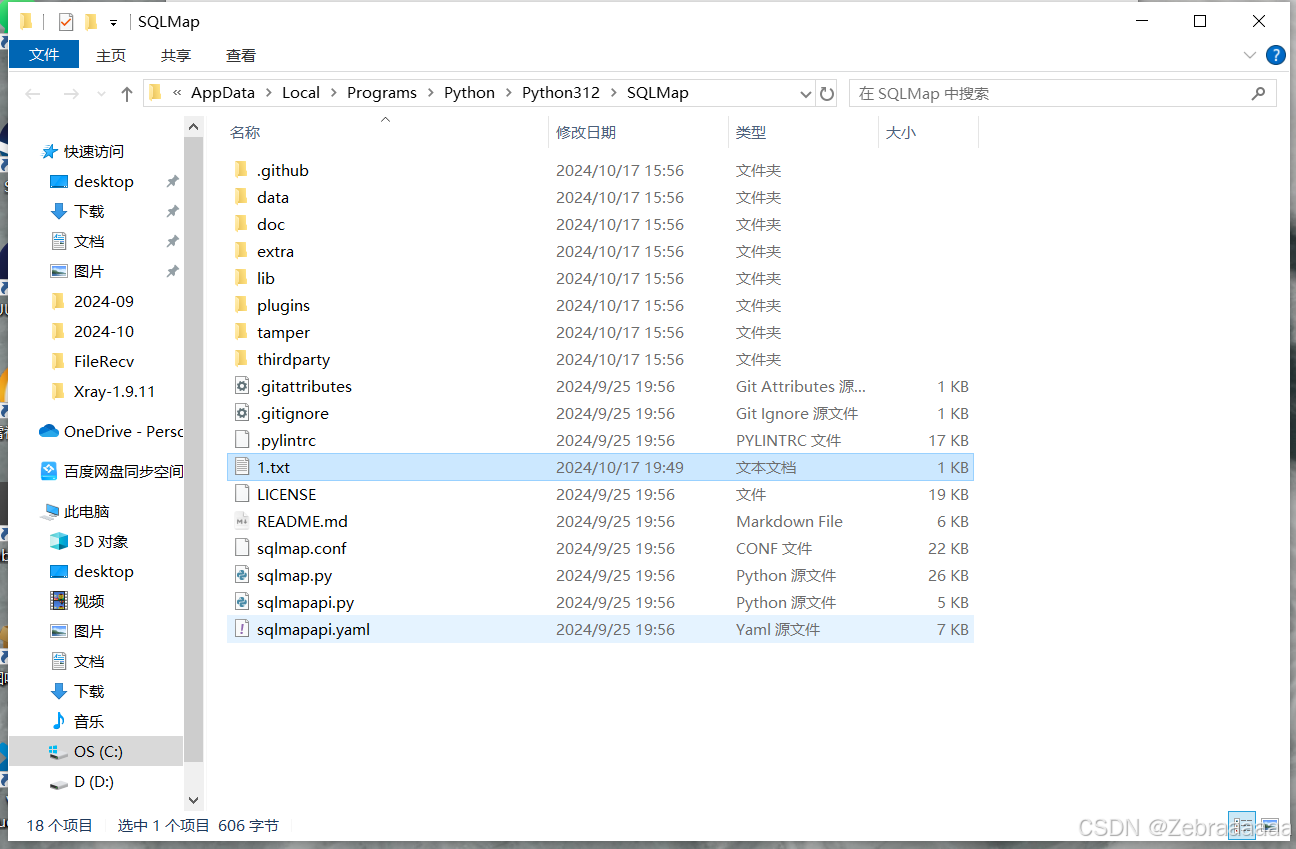1296x849 pixels.
Task: Select the lib folder
Action: pos(600,278)
